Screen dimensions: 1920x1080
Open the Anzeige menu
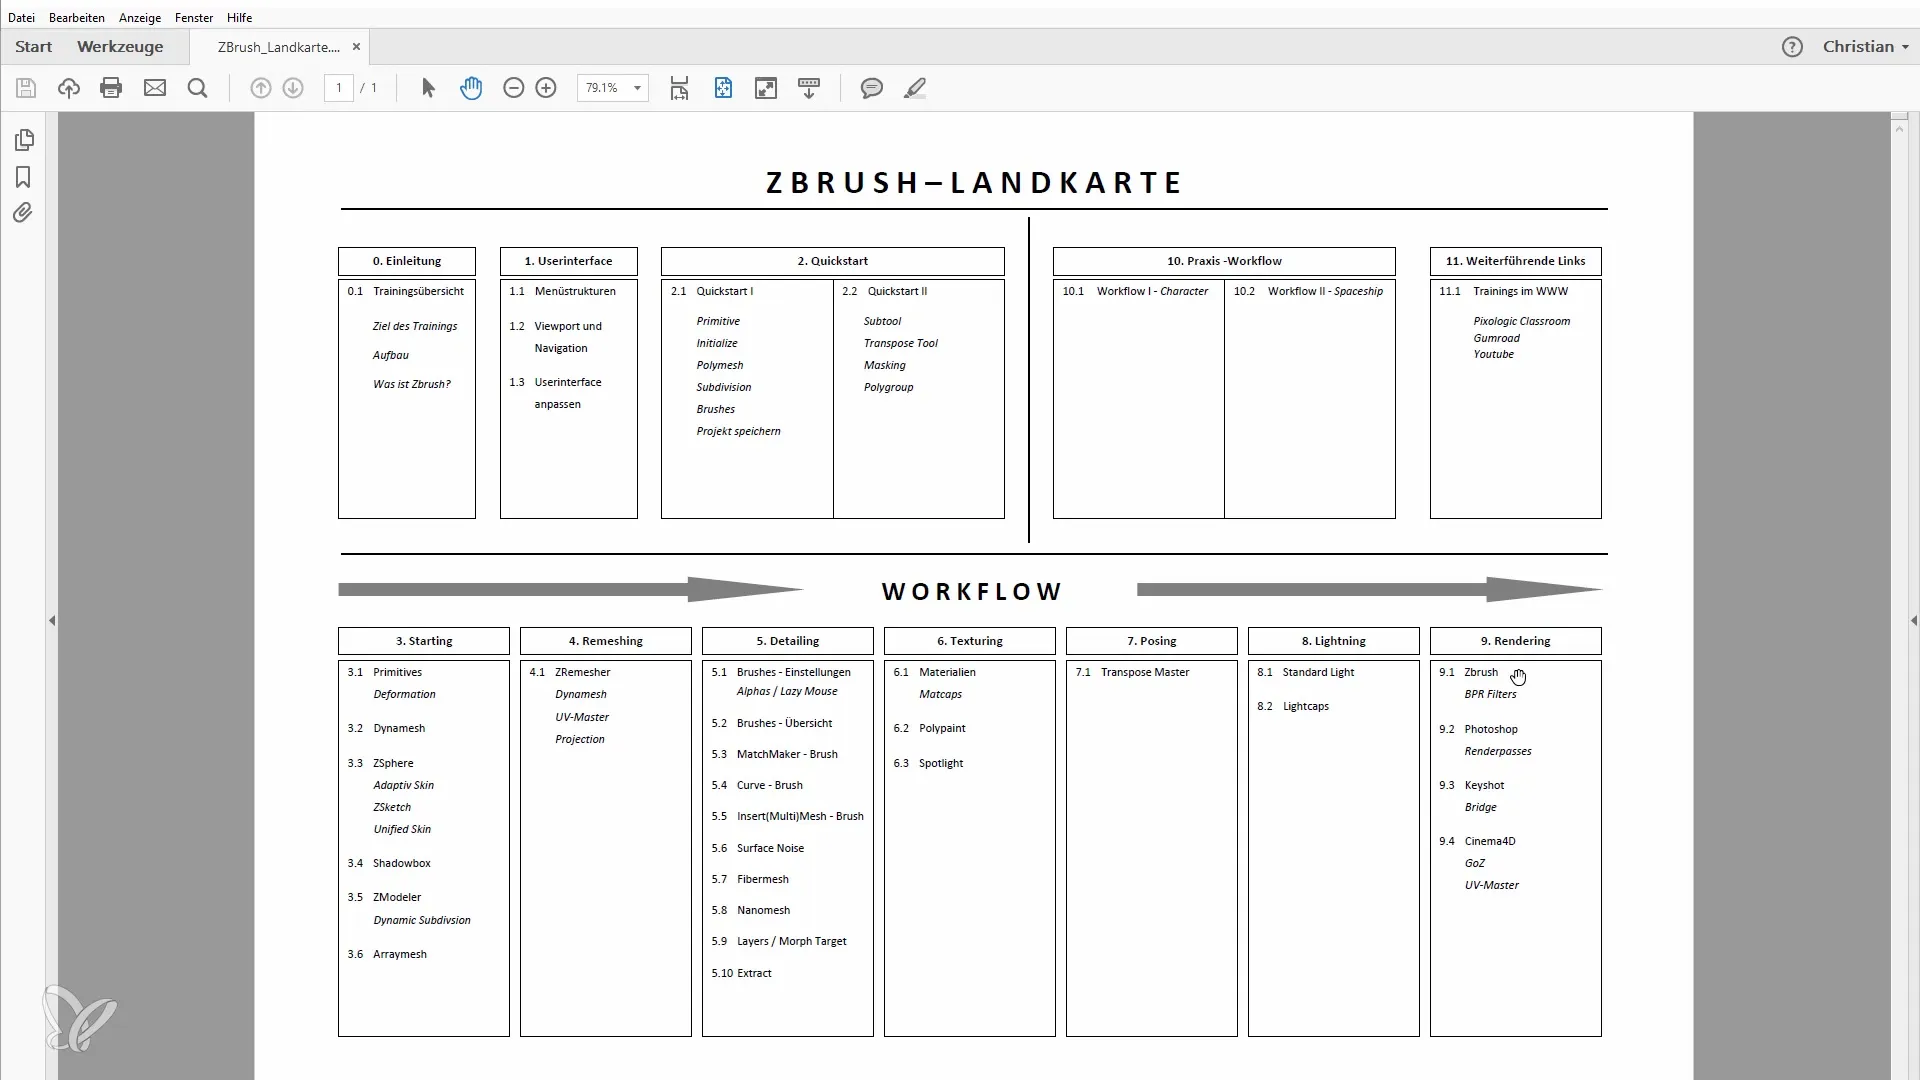coord(138,17)
